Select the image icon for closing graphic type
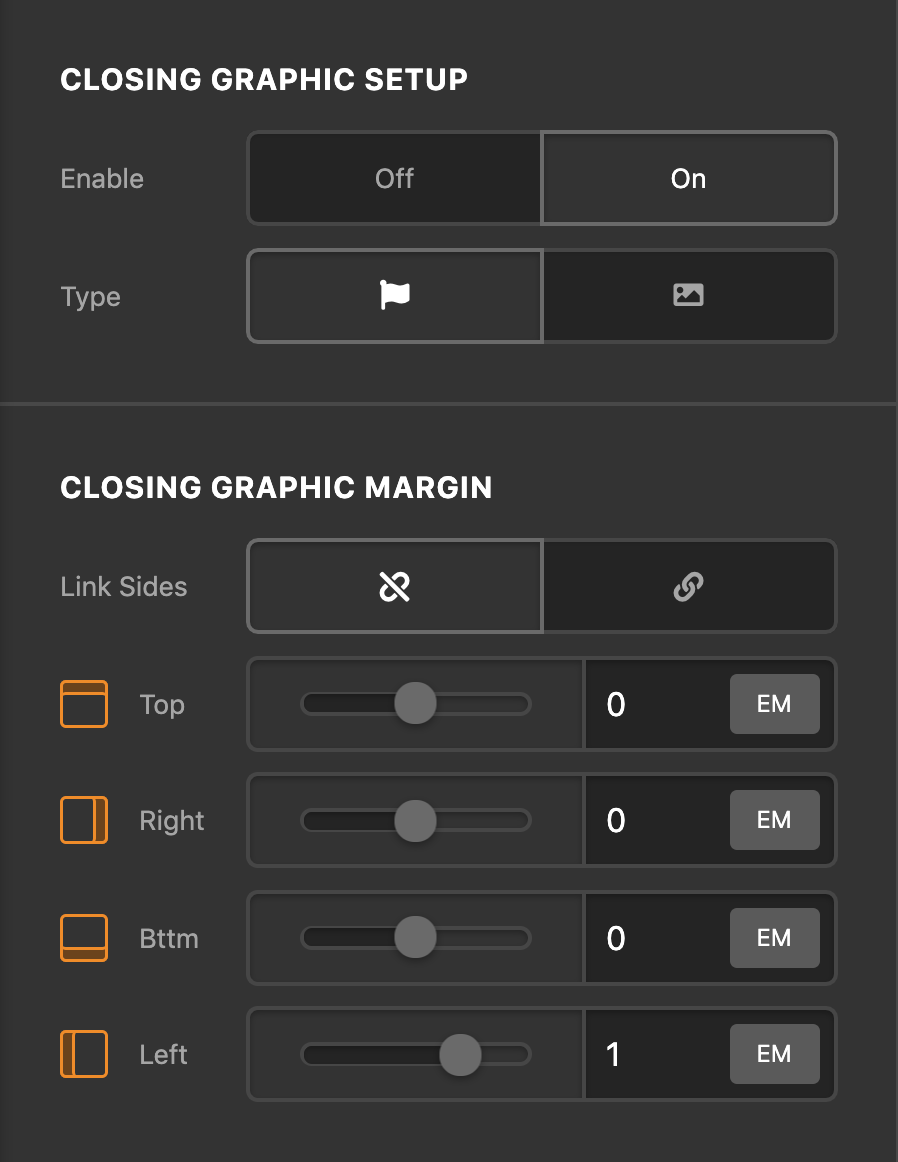Image resolution: width=898 pixels, height=1162 pixels. point(689,296)
